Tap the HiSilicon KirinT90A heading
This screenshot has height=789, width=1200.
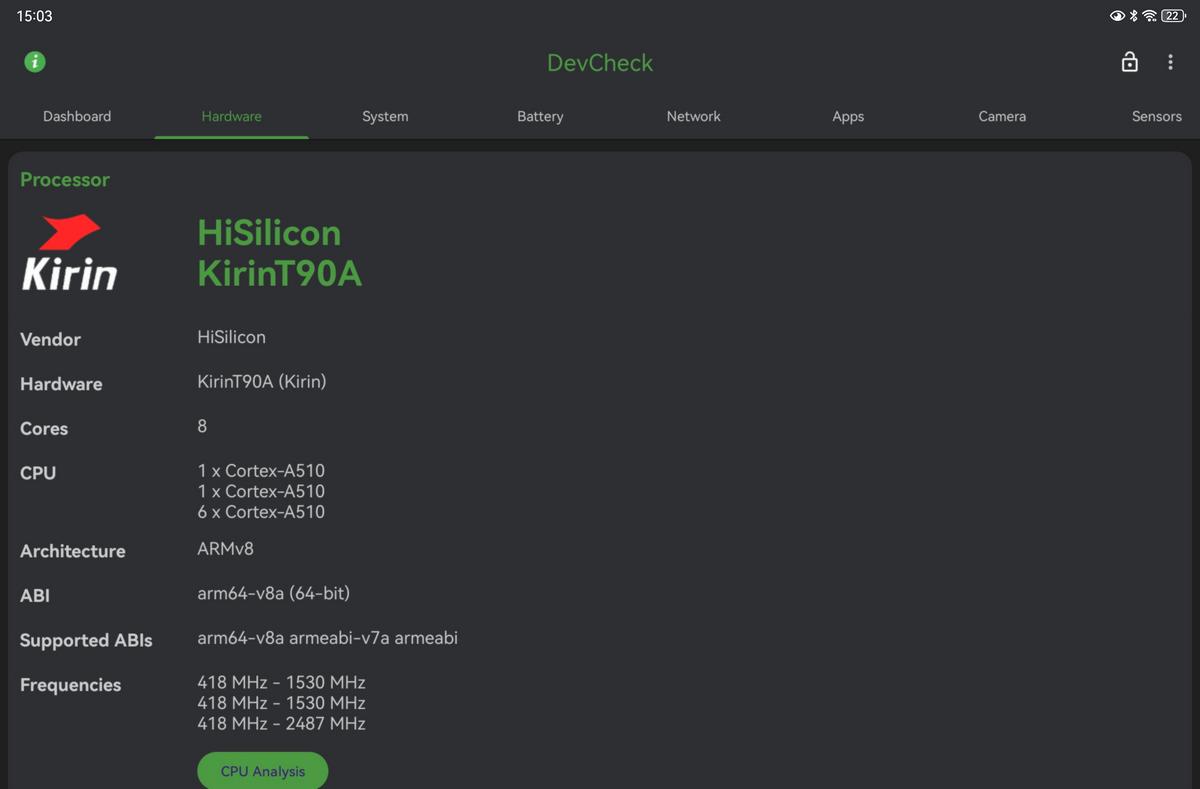click(280, 253)
